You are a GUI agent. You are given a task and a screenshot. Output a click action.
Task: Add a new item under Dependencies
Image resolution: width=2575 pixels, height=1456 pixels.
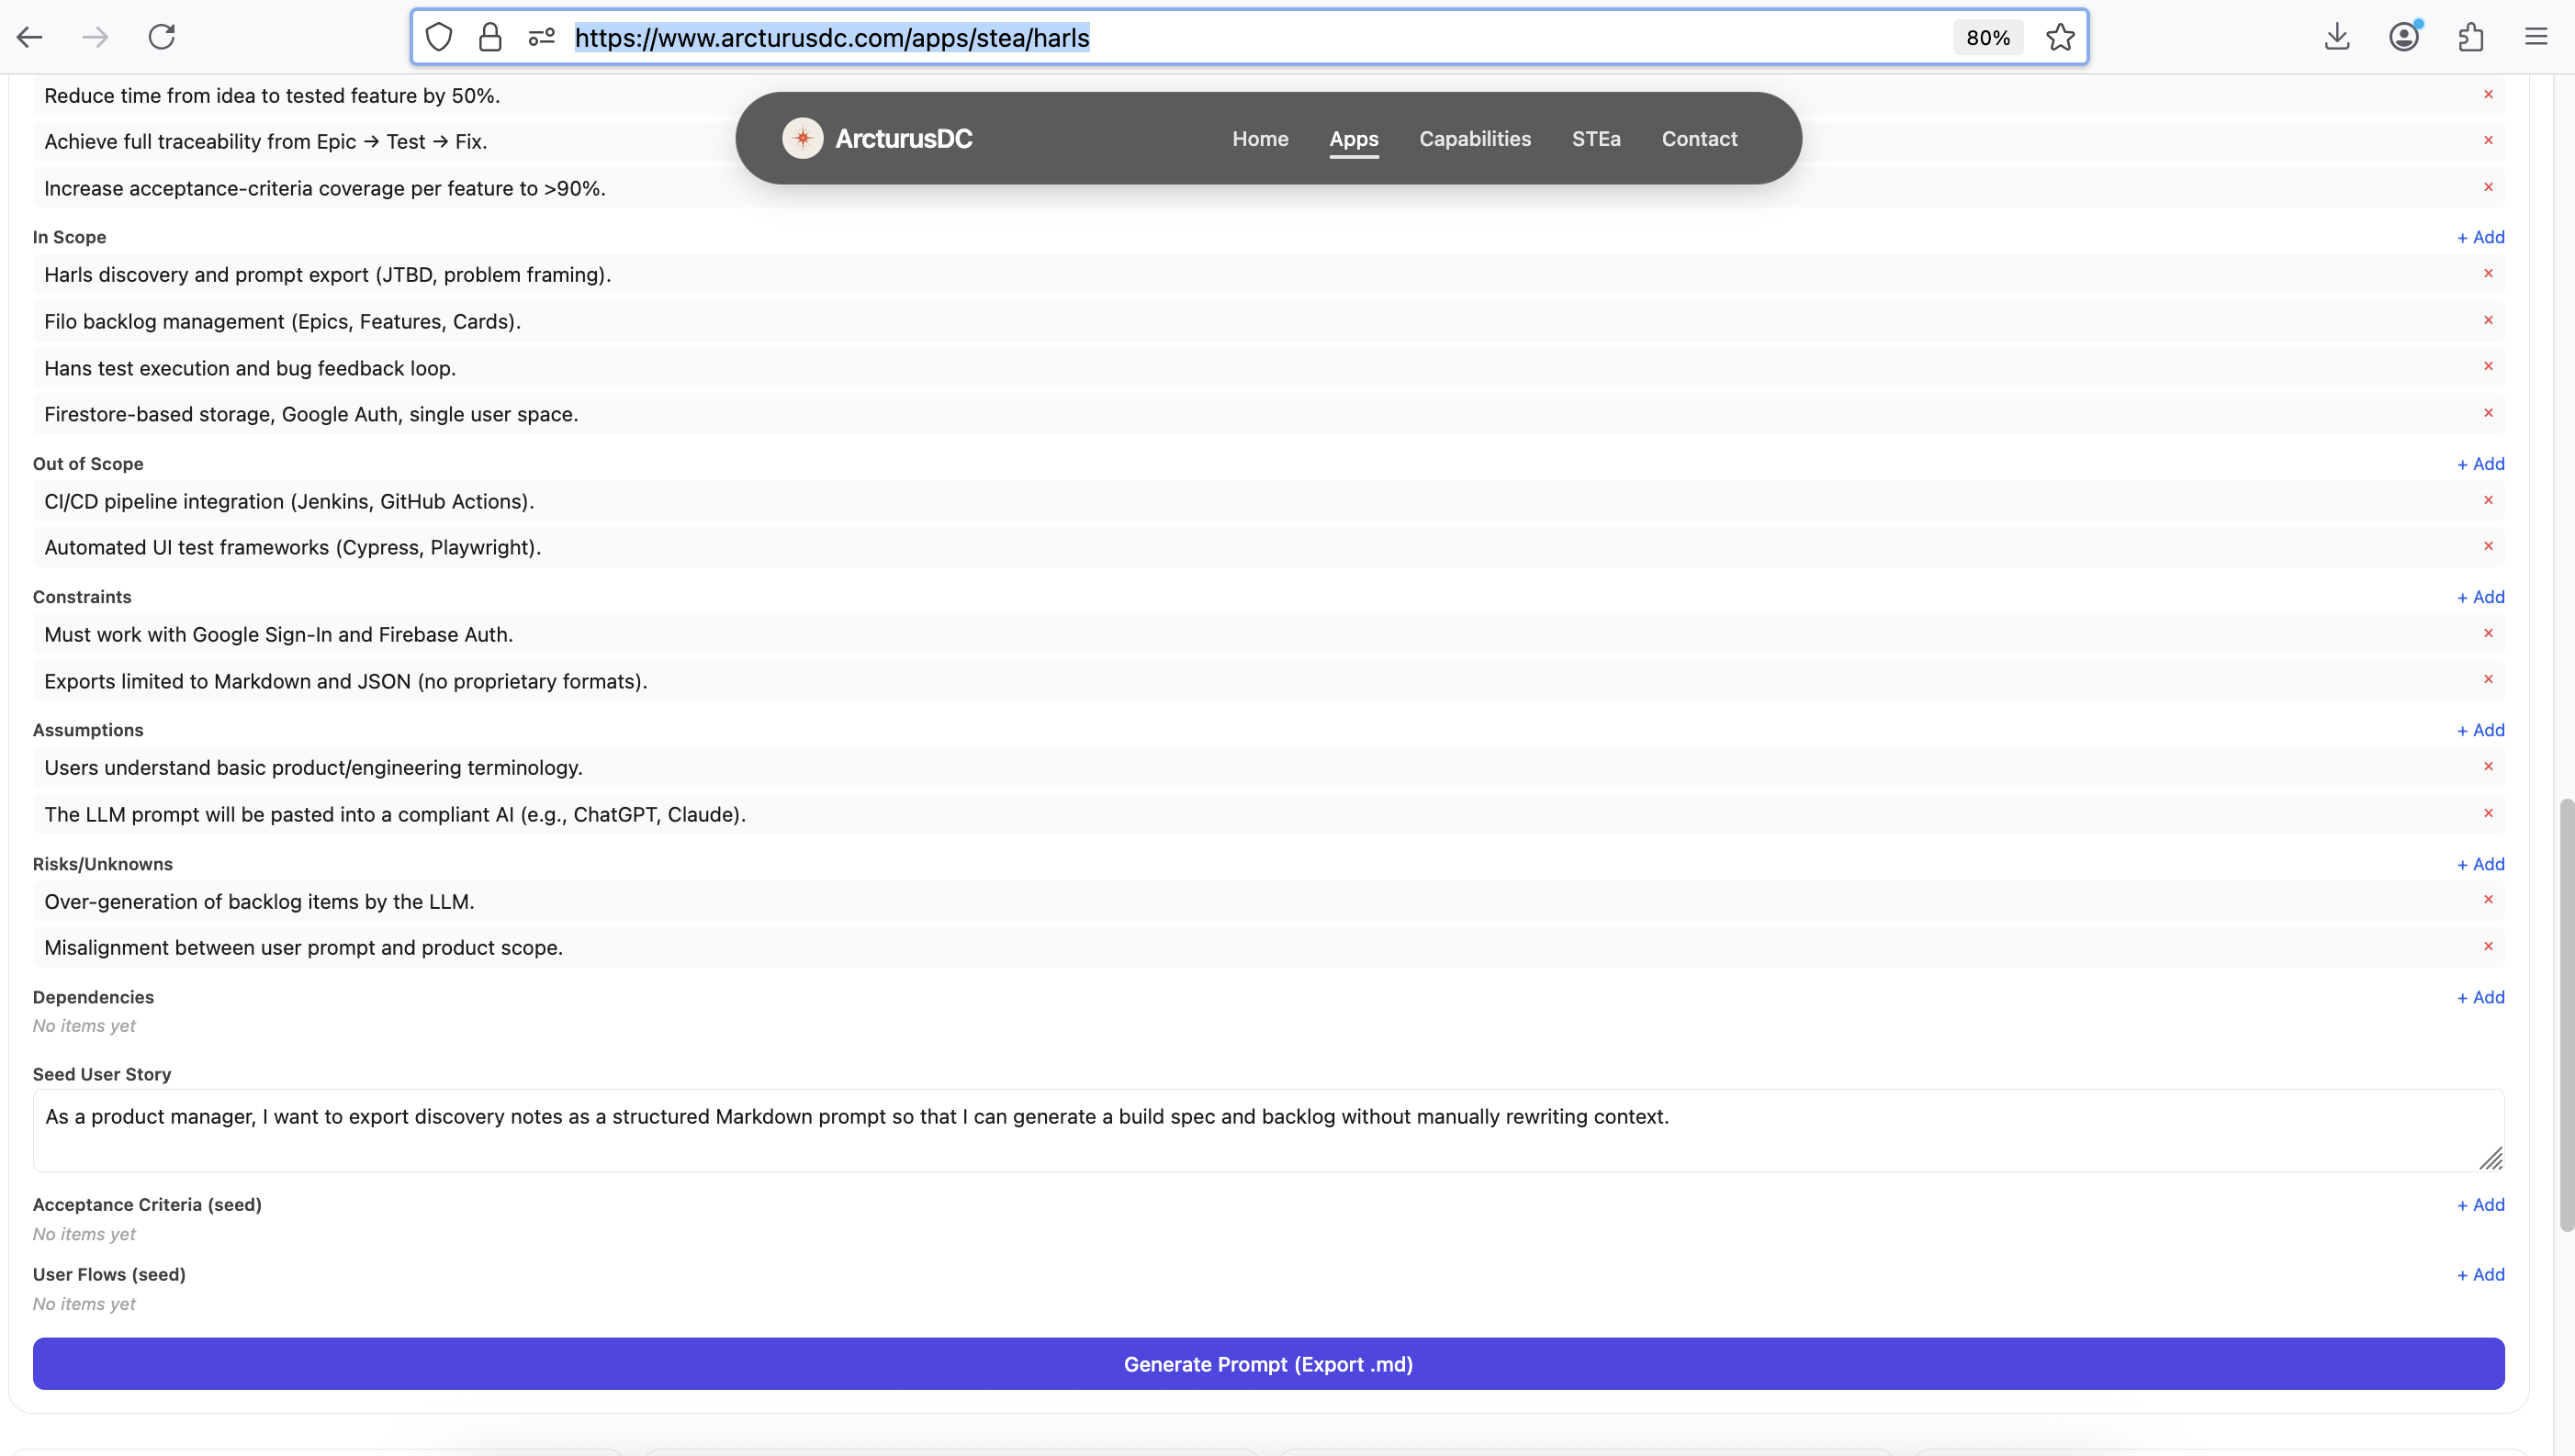(2481, 997)
